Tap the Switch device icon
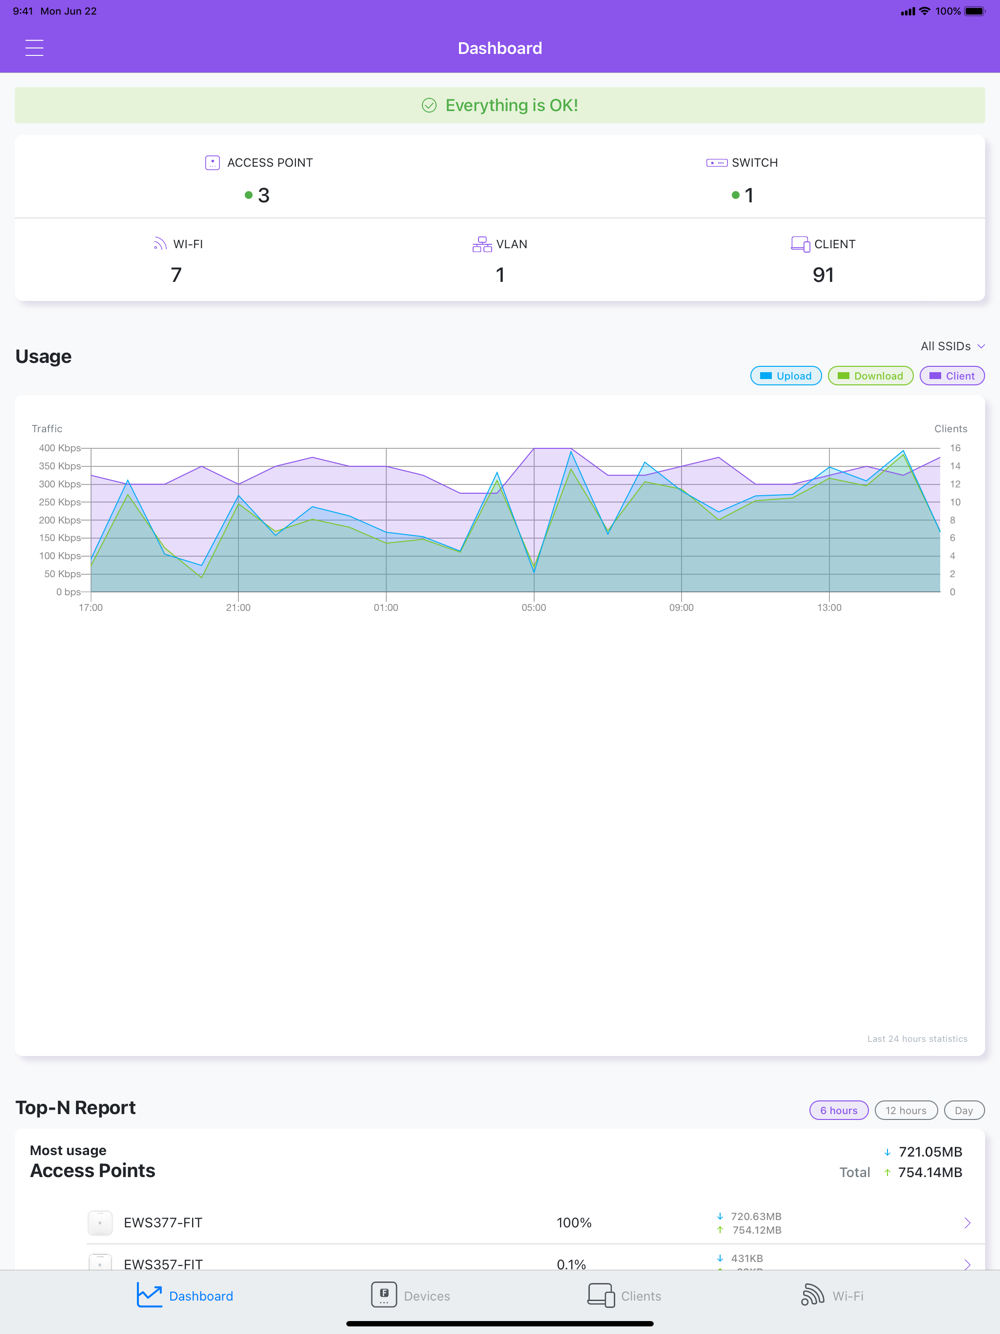This screenshot has width=1000, height=1334. point(716,163)
